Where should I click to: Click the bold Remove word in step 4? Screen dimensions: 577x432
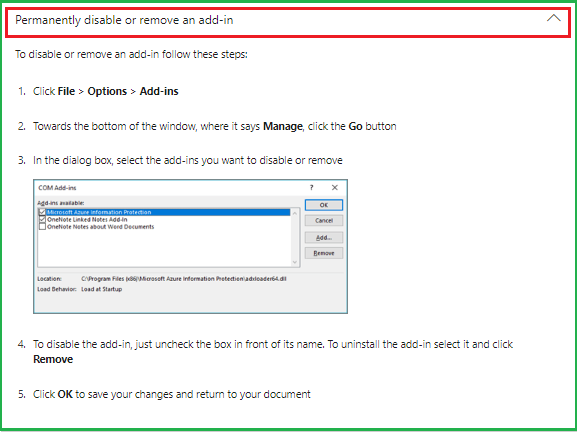pyautogui.click(x=53, y=359)
